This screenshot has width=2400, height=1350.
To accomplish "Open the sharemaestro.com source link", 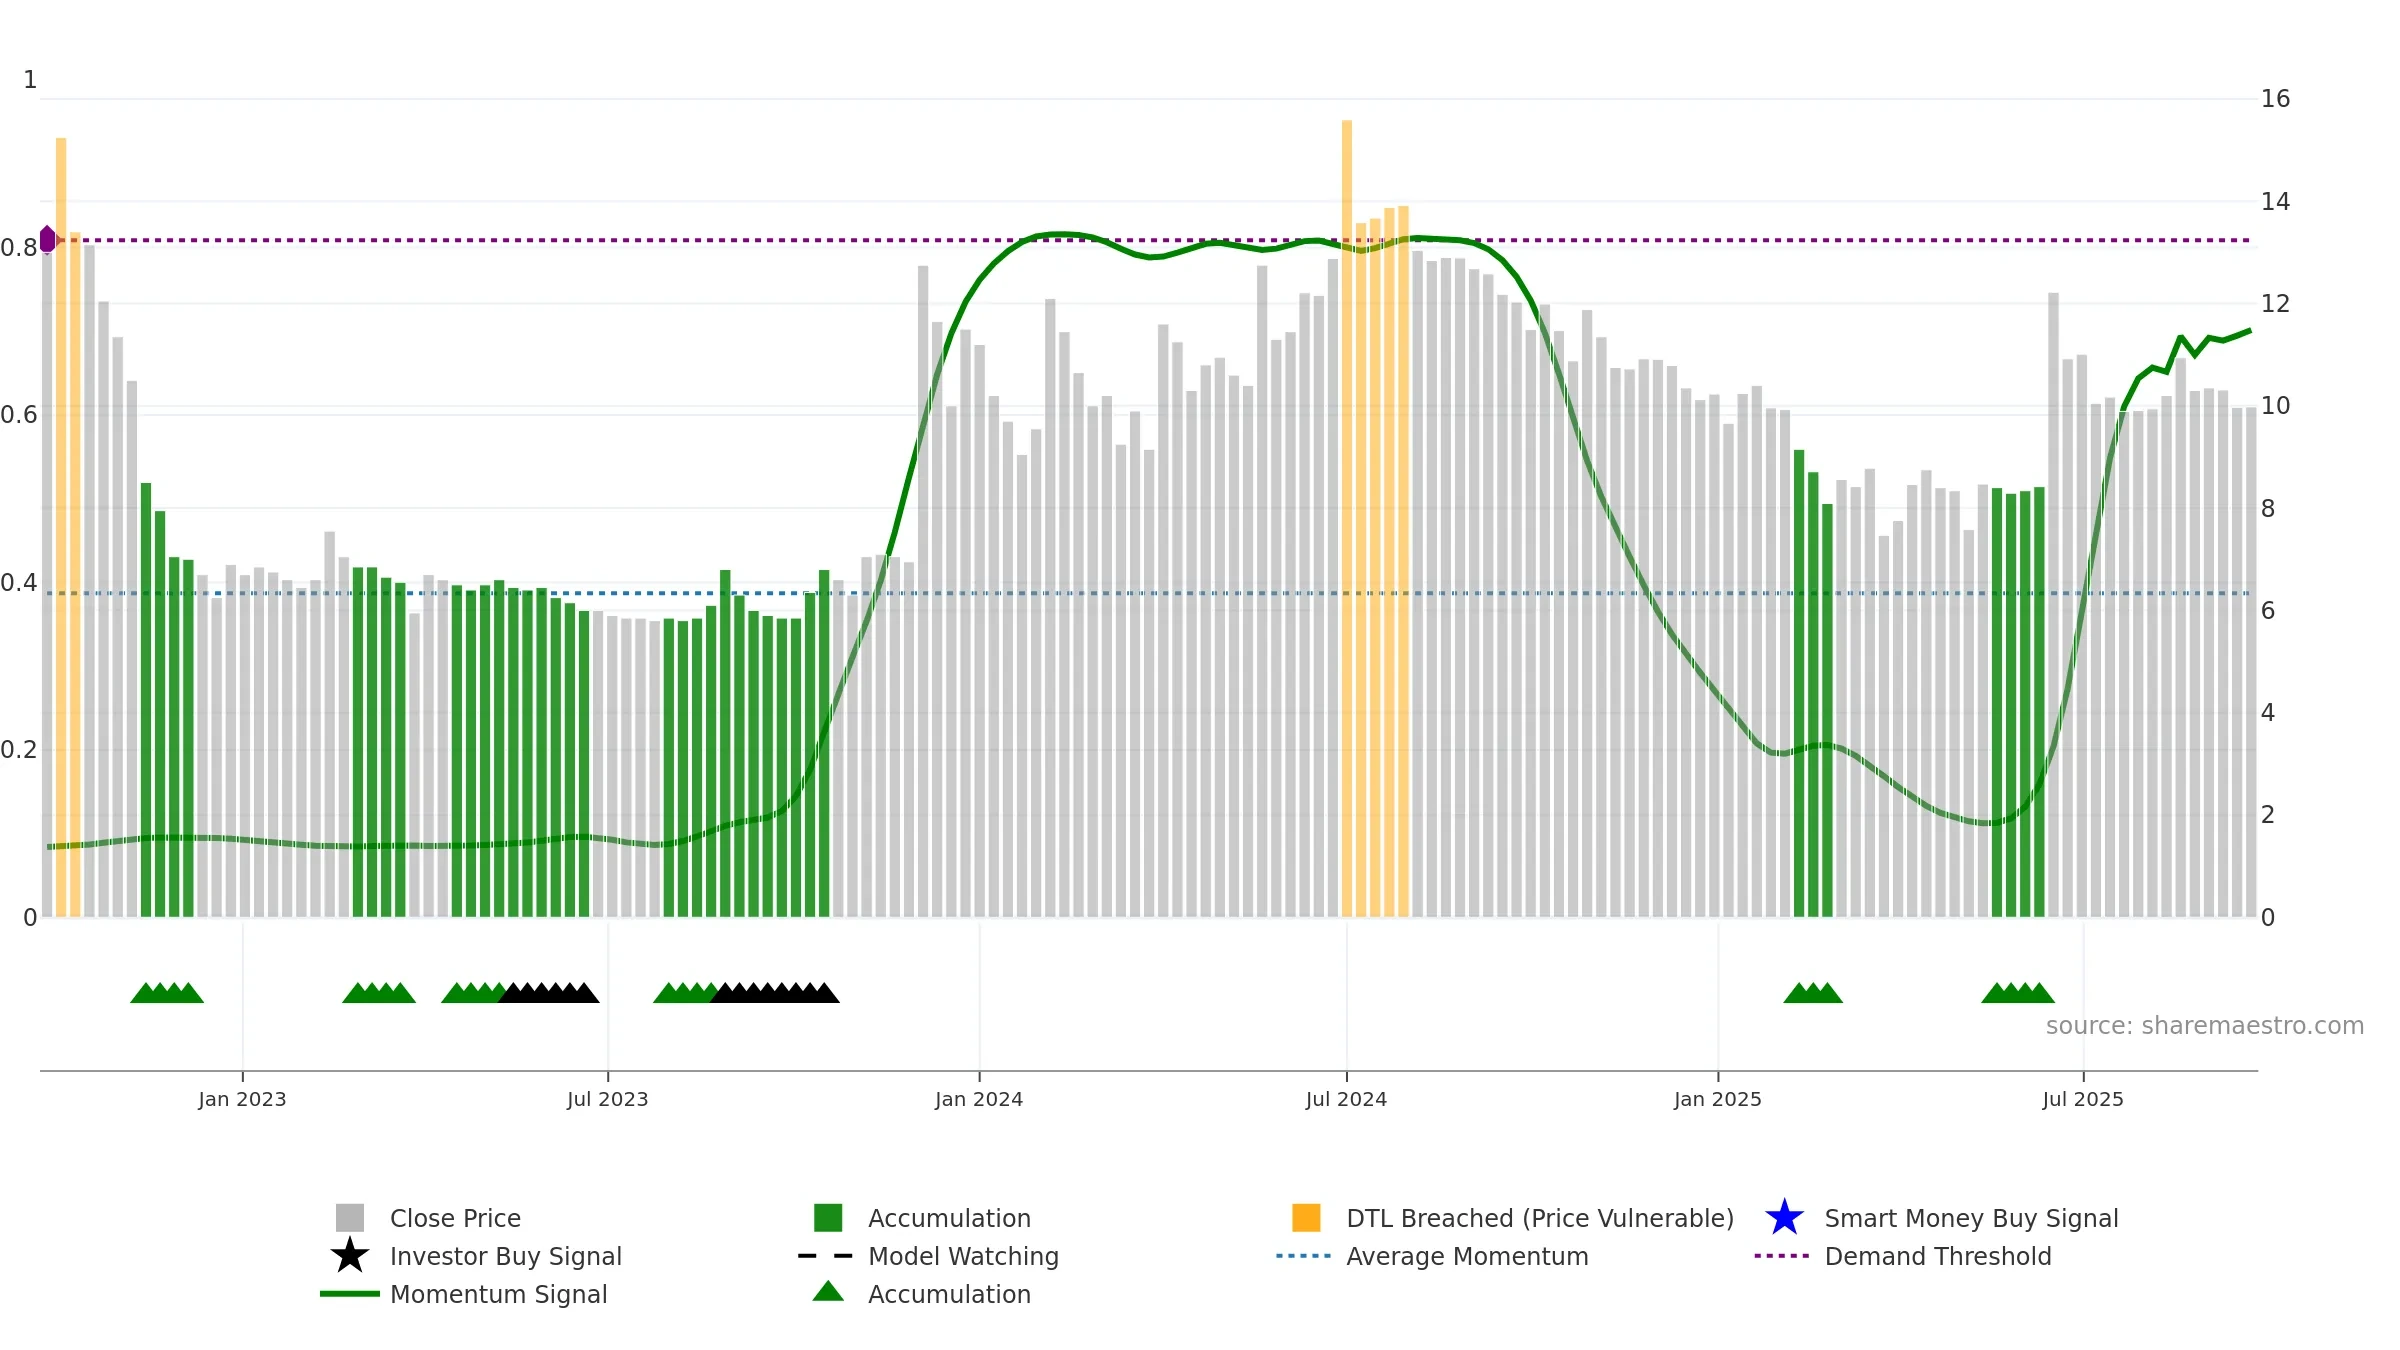I will (x=2205, y=1026).
